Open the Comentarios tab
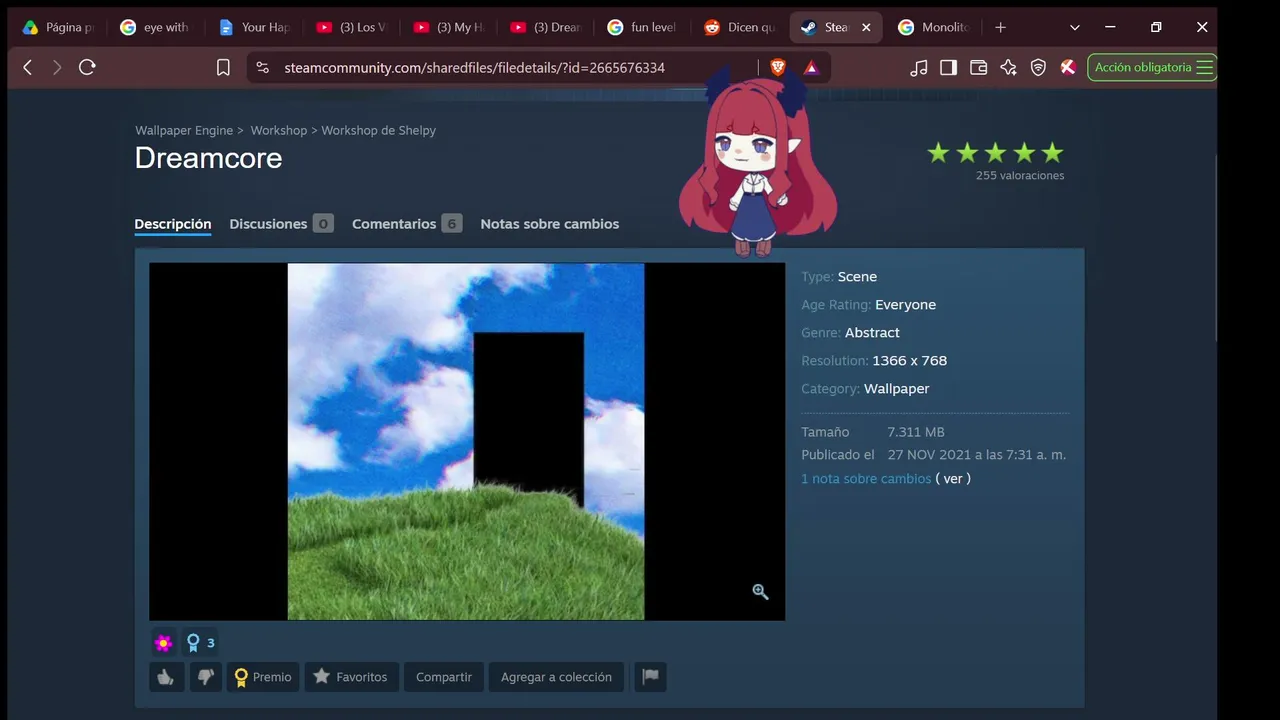Viewport: 1280px width, 720px height. 407,224
